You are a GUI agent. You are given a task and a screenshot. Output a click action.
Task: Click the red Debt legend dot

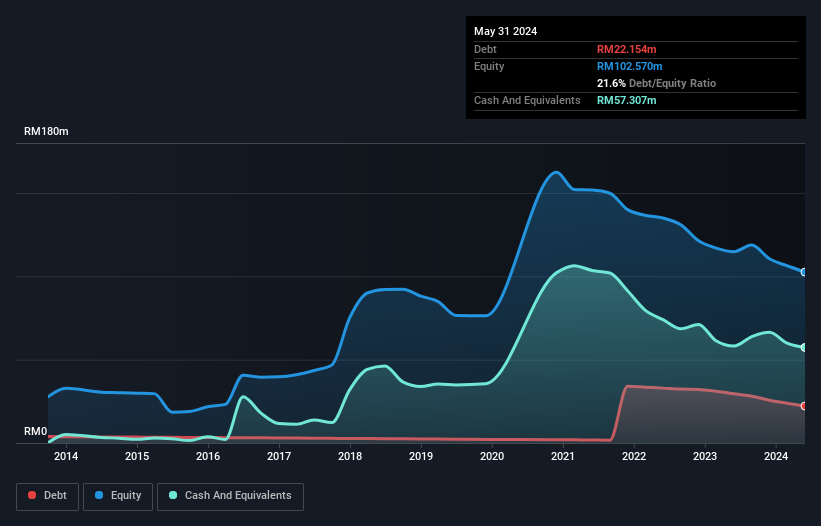point(32,495)
